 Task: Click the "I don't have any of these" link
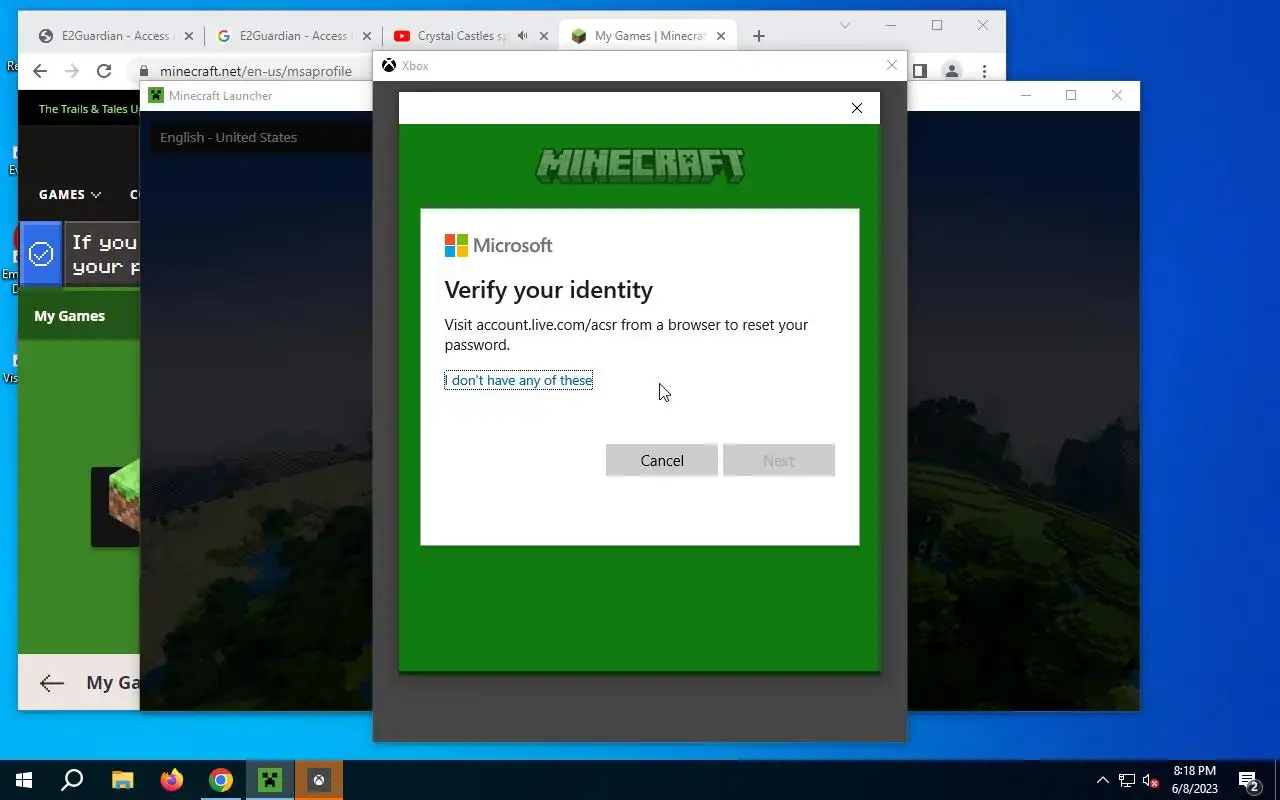click(519, 380)
